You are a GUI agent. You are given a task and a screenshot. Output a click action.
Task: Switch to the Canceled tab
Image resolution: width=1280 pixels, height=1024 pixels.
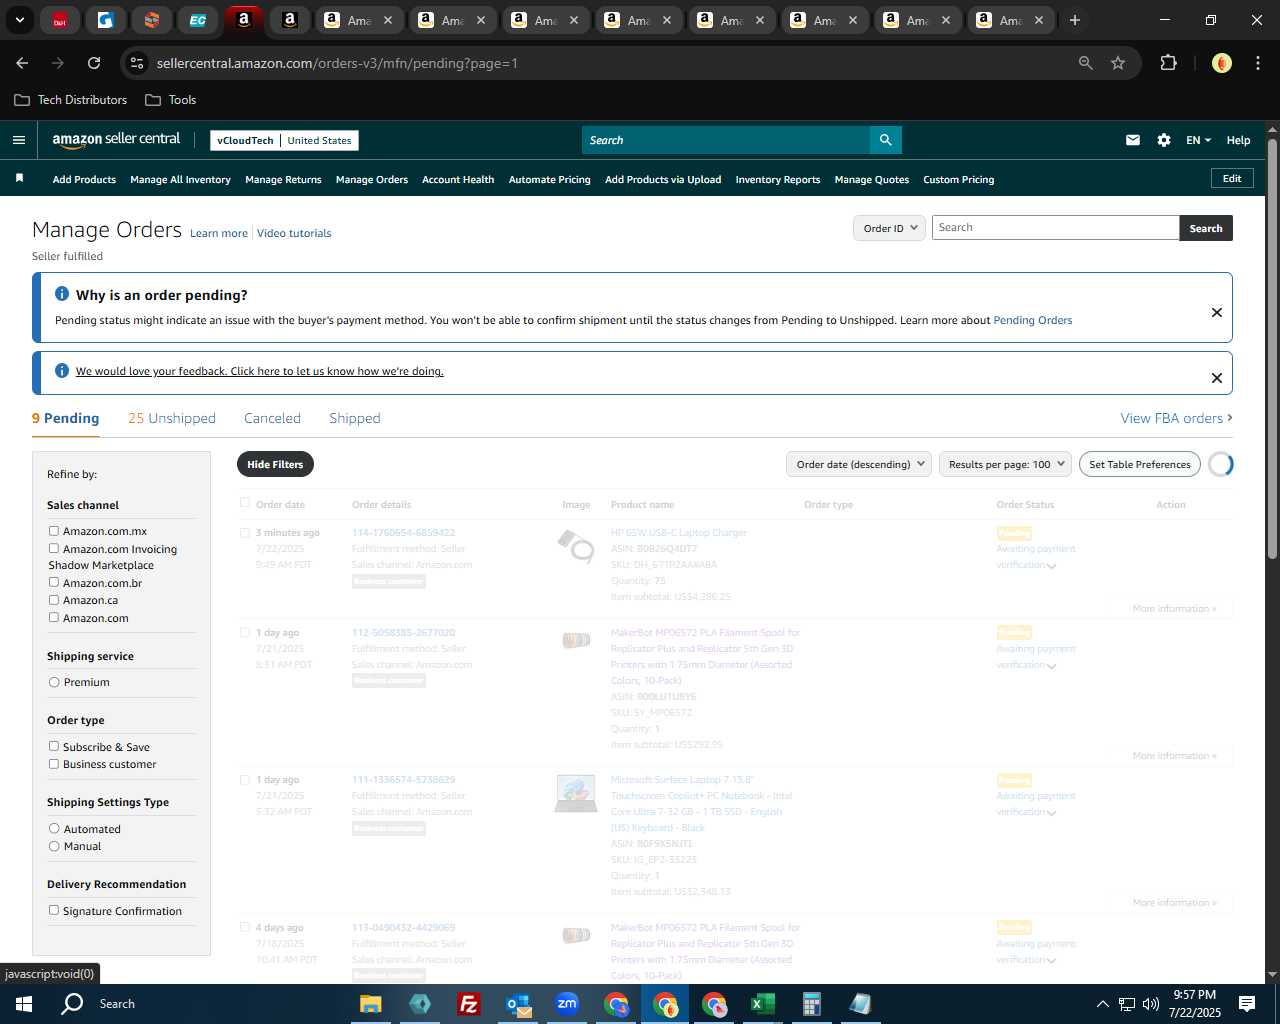click(x=272, y=418)
